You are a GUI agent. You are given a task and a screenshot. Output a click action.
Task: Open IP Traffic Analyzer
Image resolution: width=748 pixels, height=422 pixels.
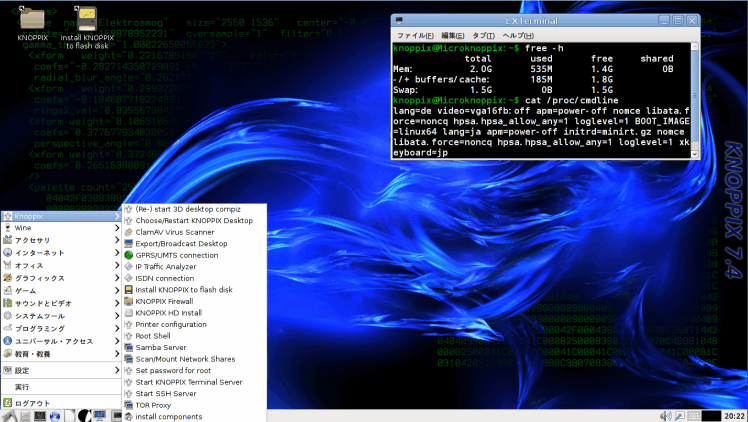click(195, 267)
